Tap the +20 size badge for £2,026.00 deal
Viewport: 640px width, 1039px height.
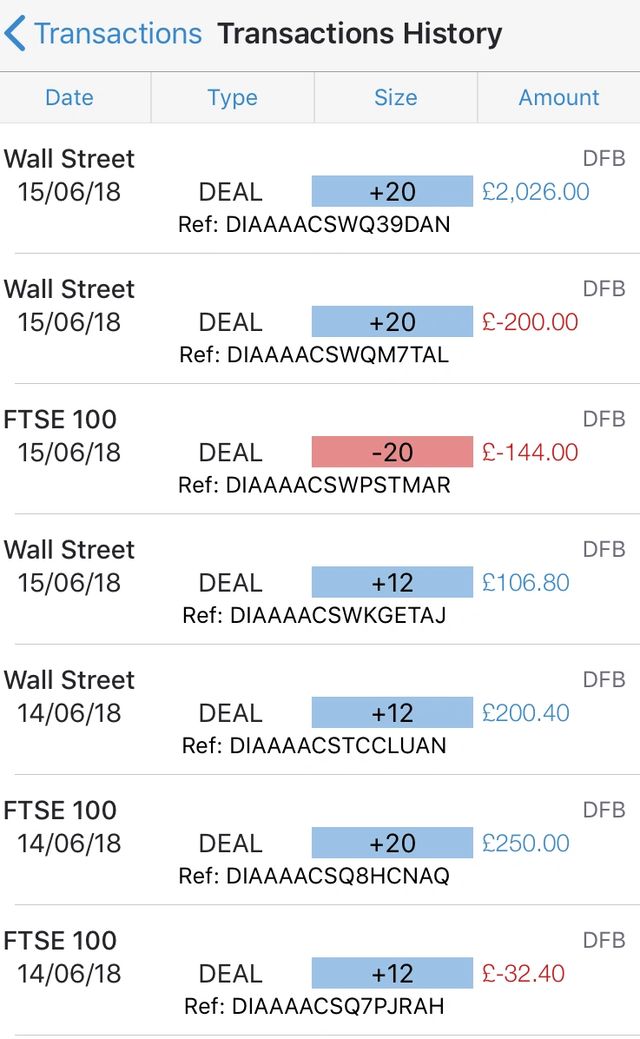[x=392, y=191]
